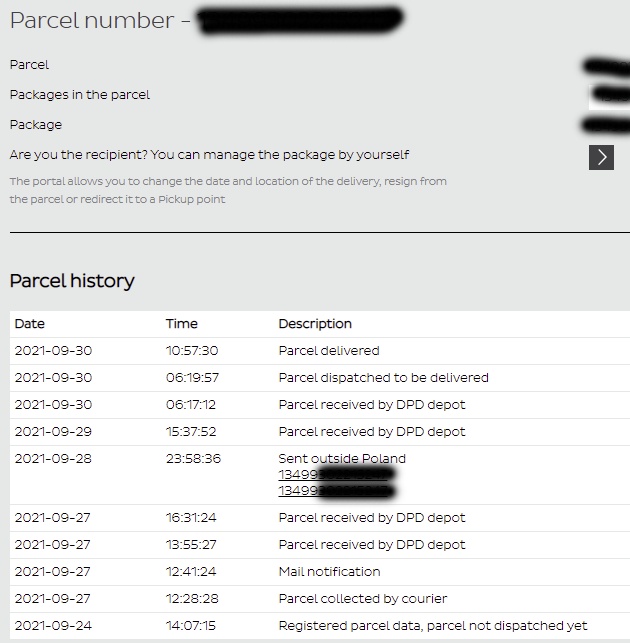Click the 2021-09-24 date cell
Viewport: 630px width, 643px height.
pos(51,626)
